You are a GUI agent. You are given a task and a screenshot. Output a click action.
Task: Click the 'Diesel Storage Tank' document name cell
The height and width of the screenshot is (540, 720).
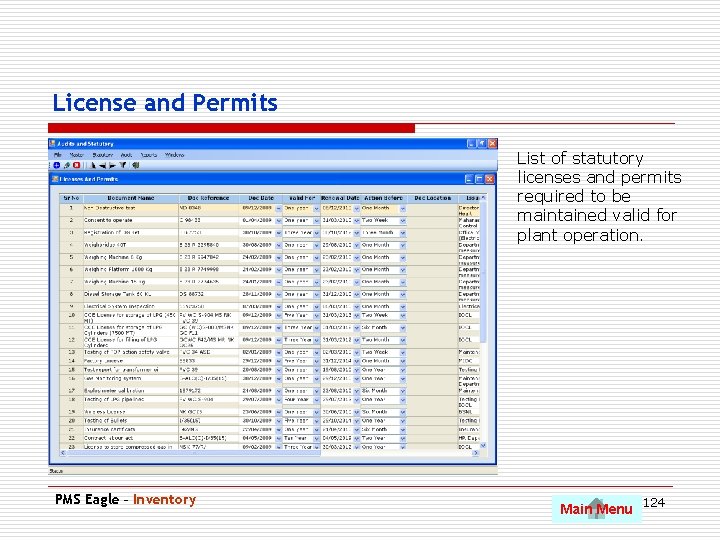point(130,294)
